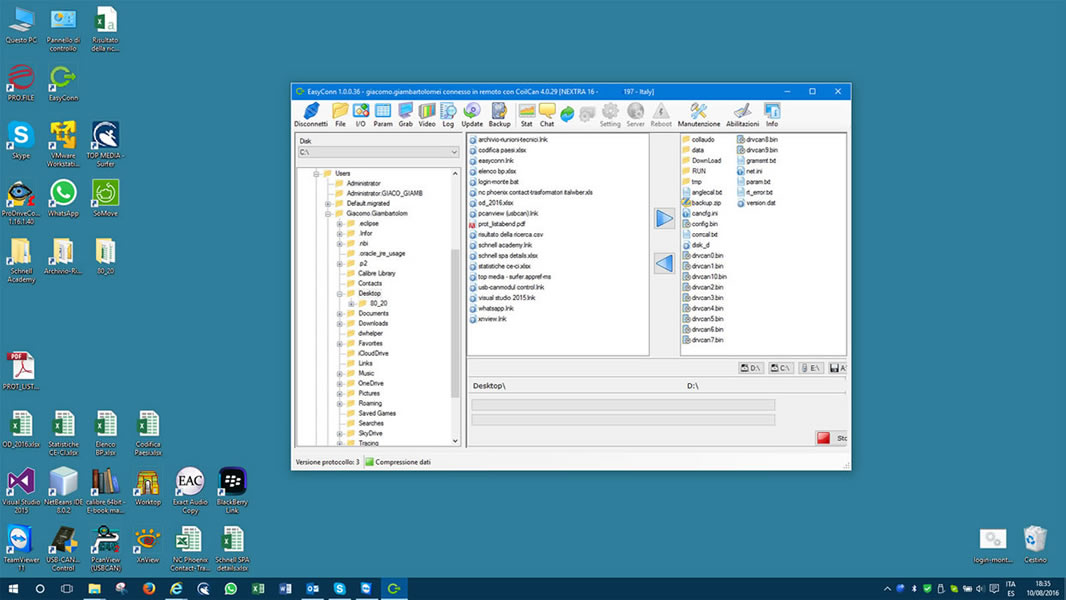This screenshot has width=1066, height=600.
Task: Open the Chat toolbar icon
Action: coord(547,115)
